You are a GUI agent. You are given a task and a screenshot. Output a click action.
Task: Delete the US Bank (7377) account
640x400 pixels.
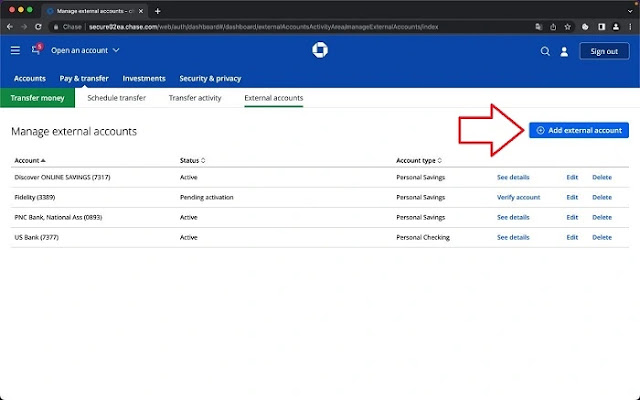click(x=602, y=237)
